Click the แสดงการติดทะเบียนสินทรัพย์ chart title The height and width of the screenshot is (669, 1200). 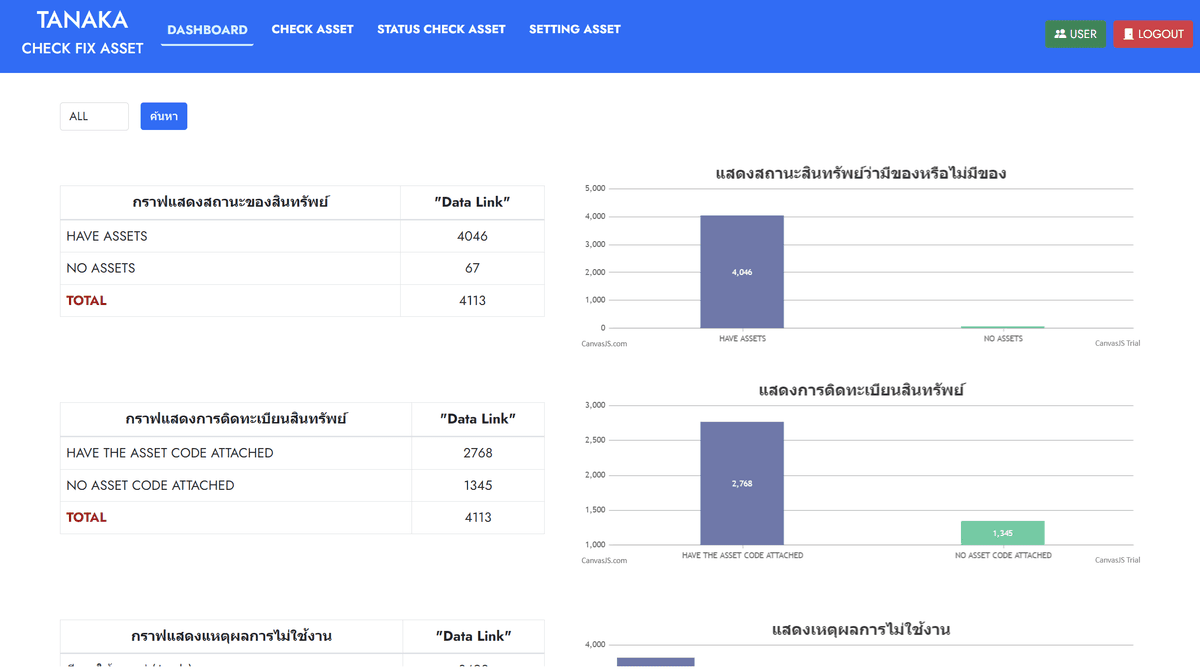pyautogui.click(x=861, y=390)
